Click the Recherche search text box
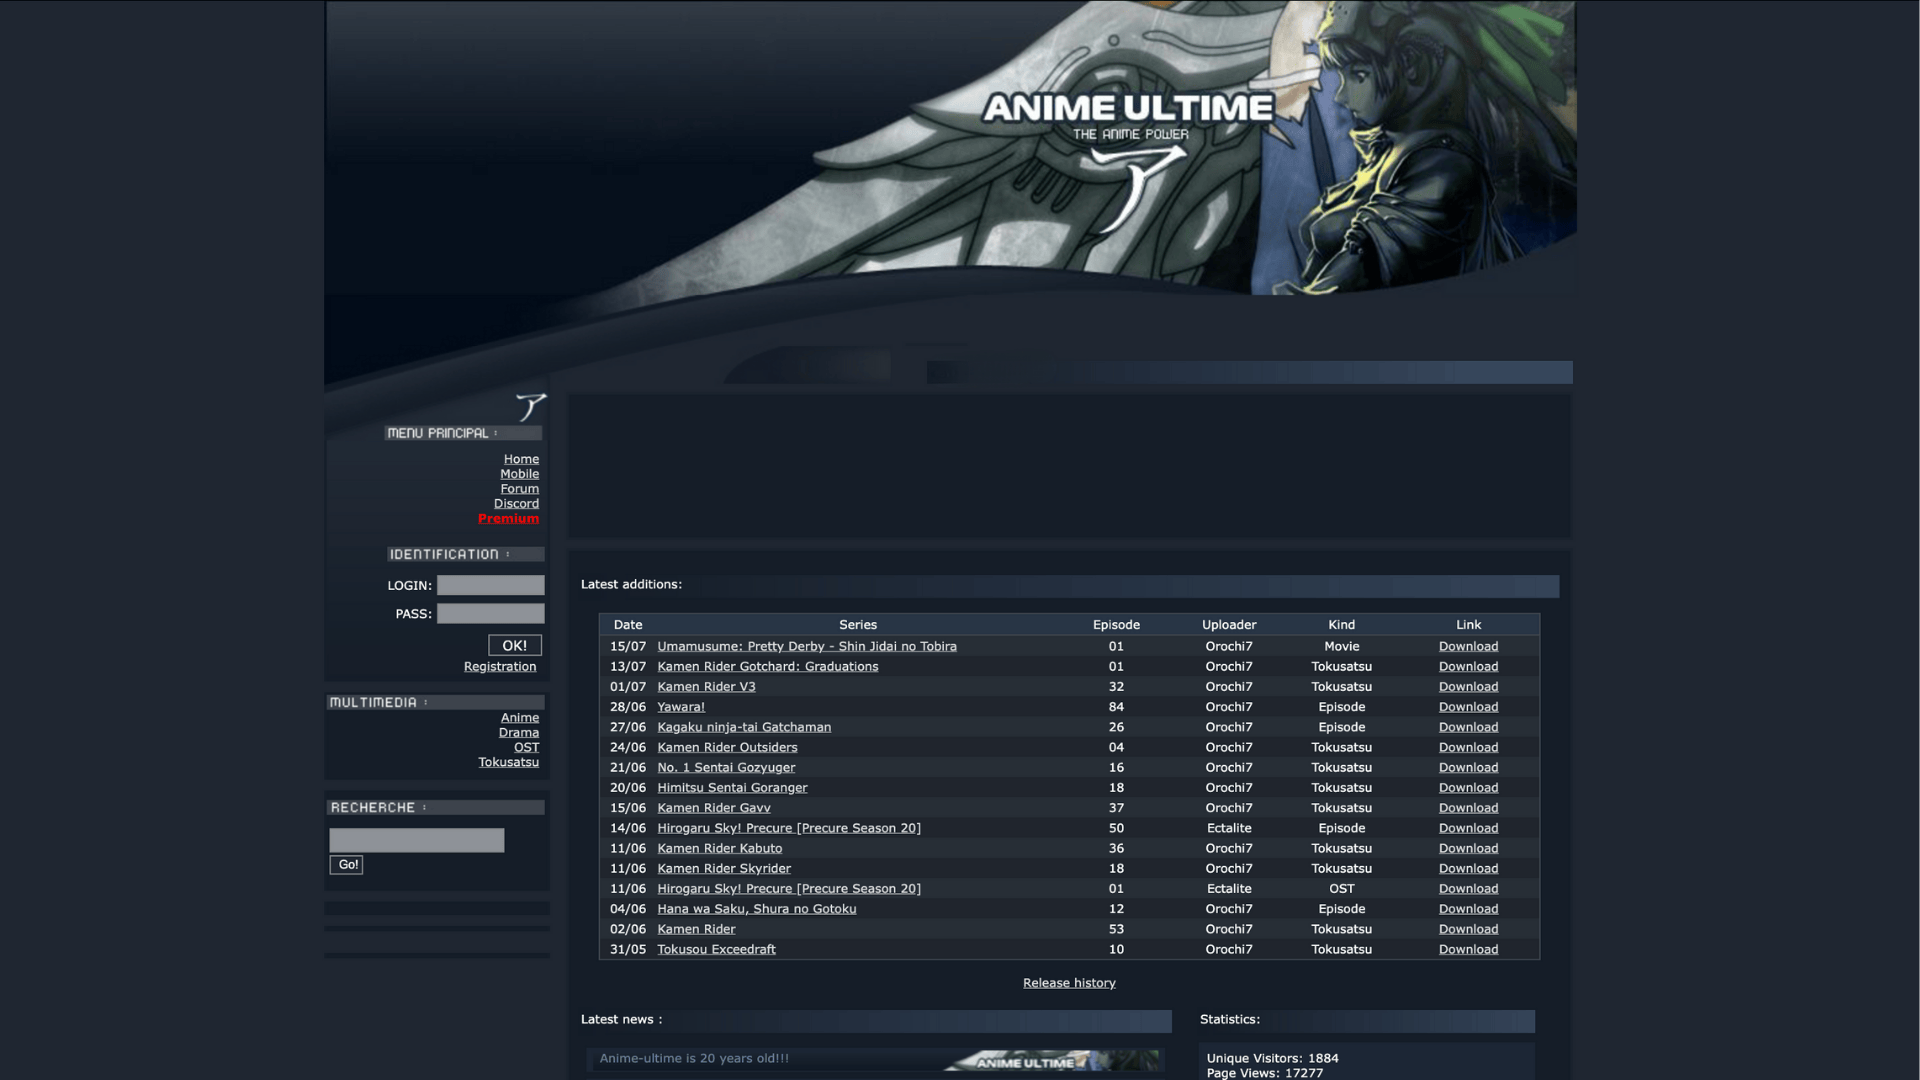The image size is (1920, 1080). pos(416,840)
